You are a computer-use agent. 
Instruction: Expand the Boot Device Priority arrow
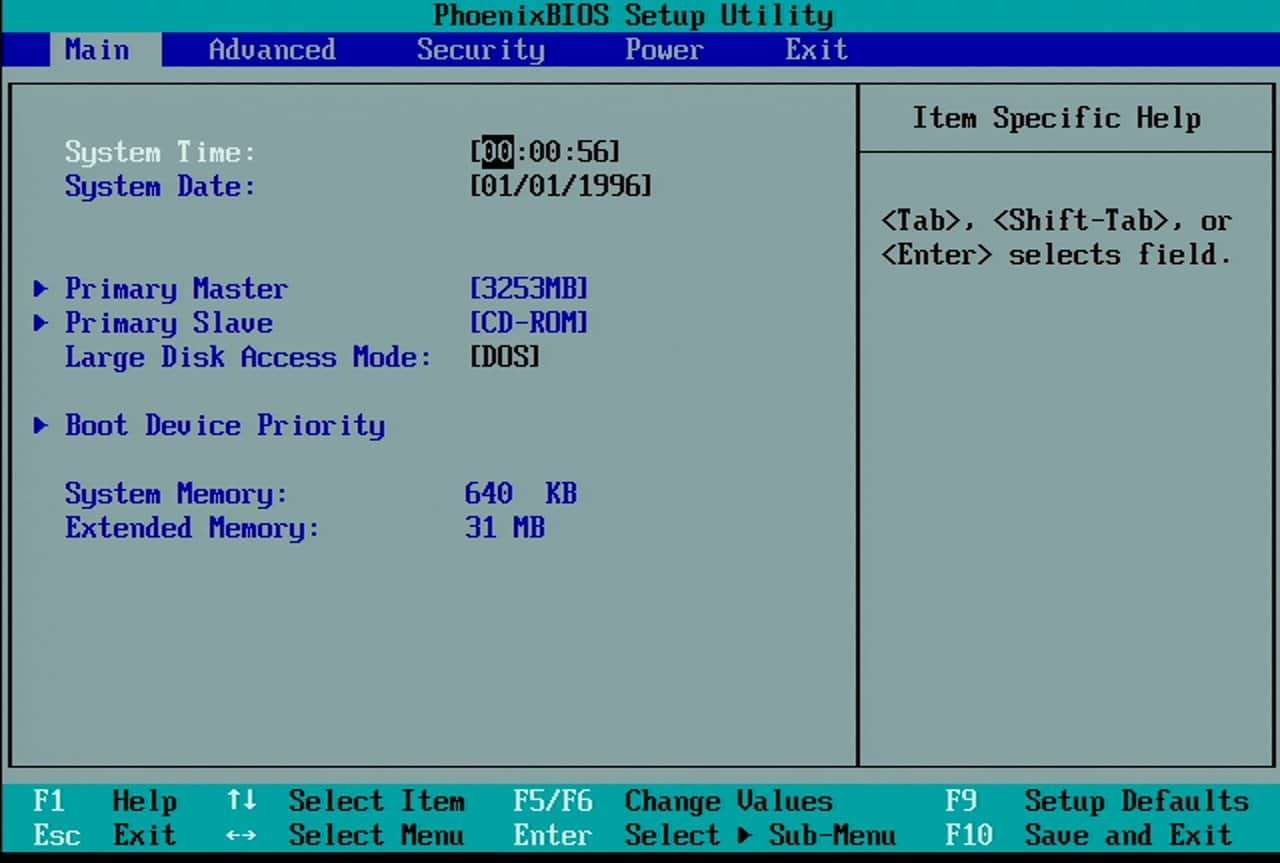click(41, 425)
